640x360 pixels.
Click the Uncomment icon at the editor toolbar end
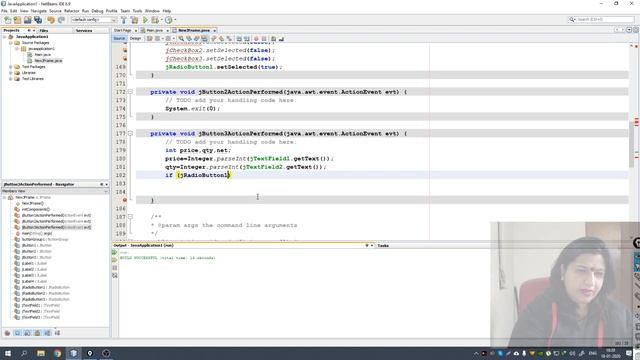point(281,38)
